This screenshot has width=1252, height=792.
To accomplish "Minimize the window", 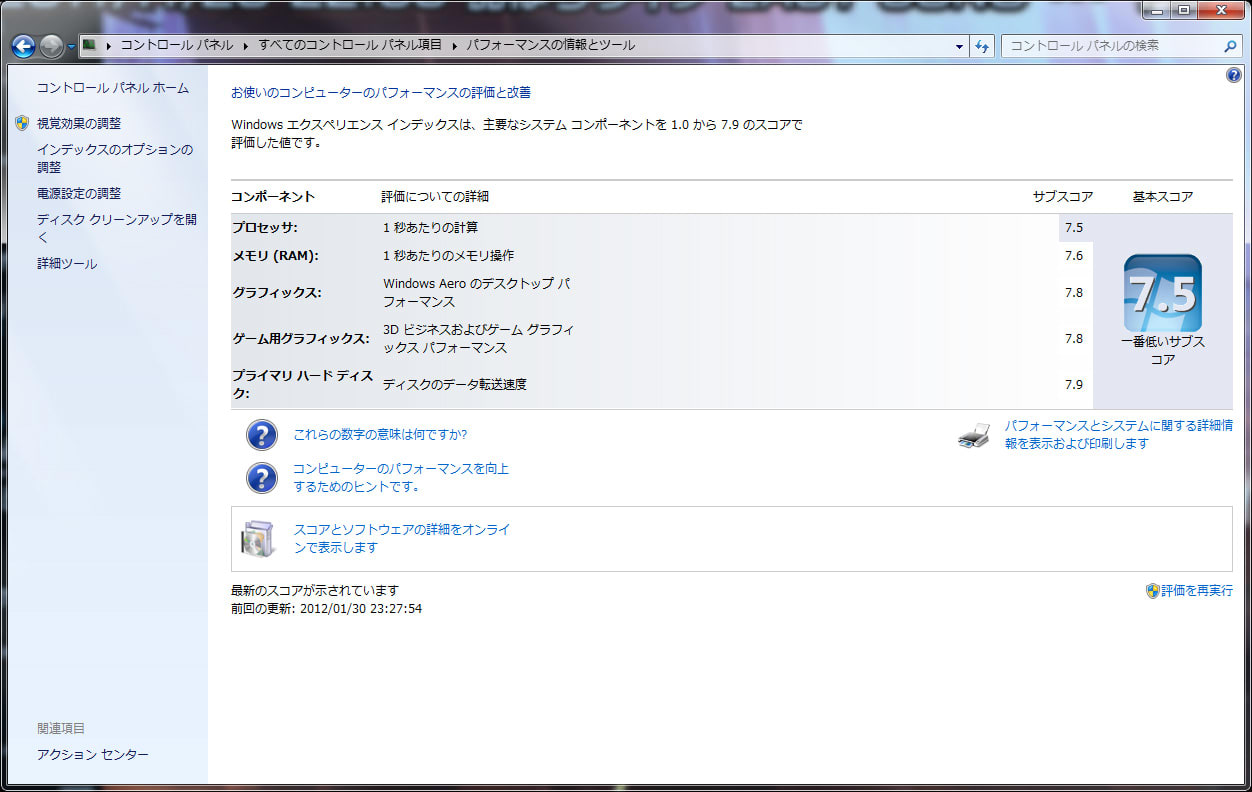I will pyautogui.click(x=1158, y=9).
